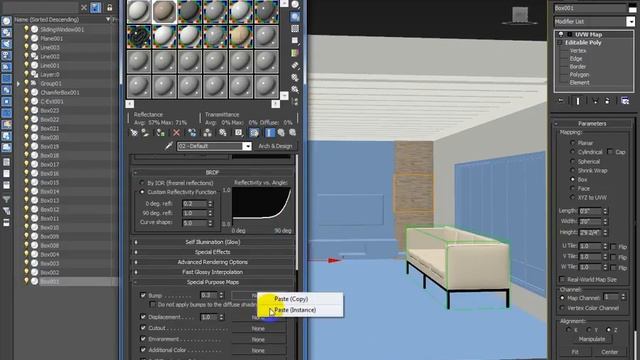This screenshot has height=360, width=640.
Task: Click the red X reset material icon
Action: tap(176, 133)
